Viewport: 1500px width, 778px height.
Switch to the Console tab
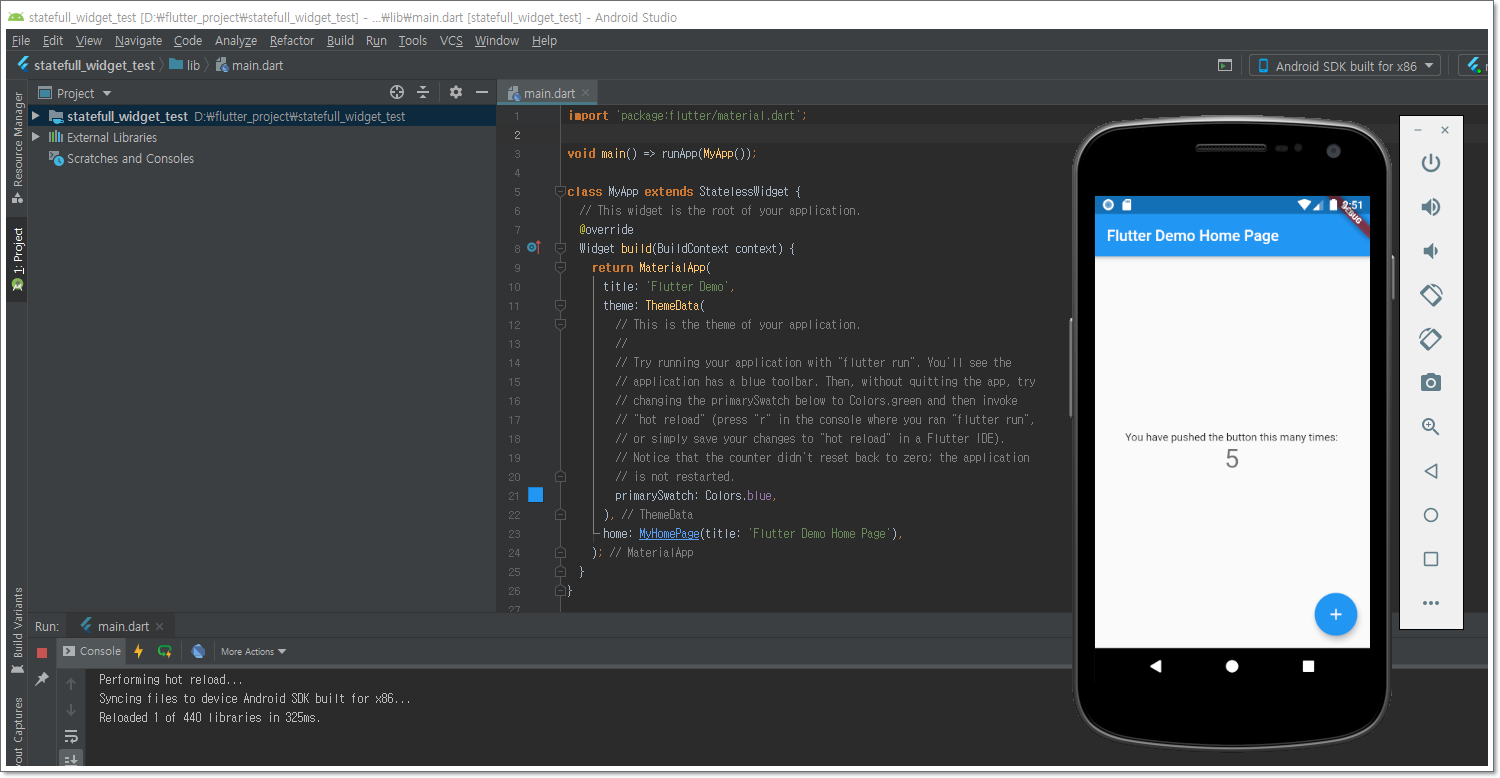pyautogui.click(x=91, y=651)
